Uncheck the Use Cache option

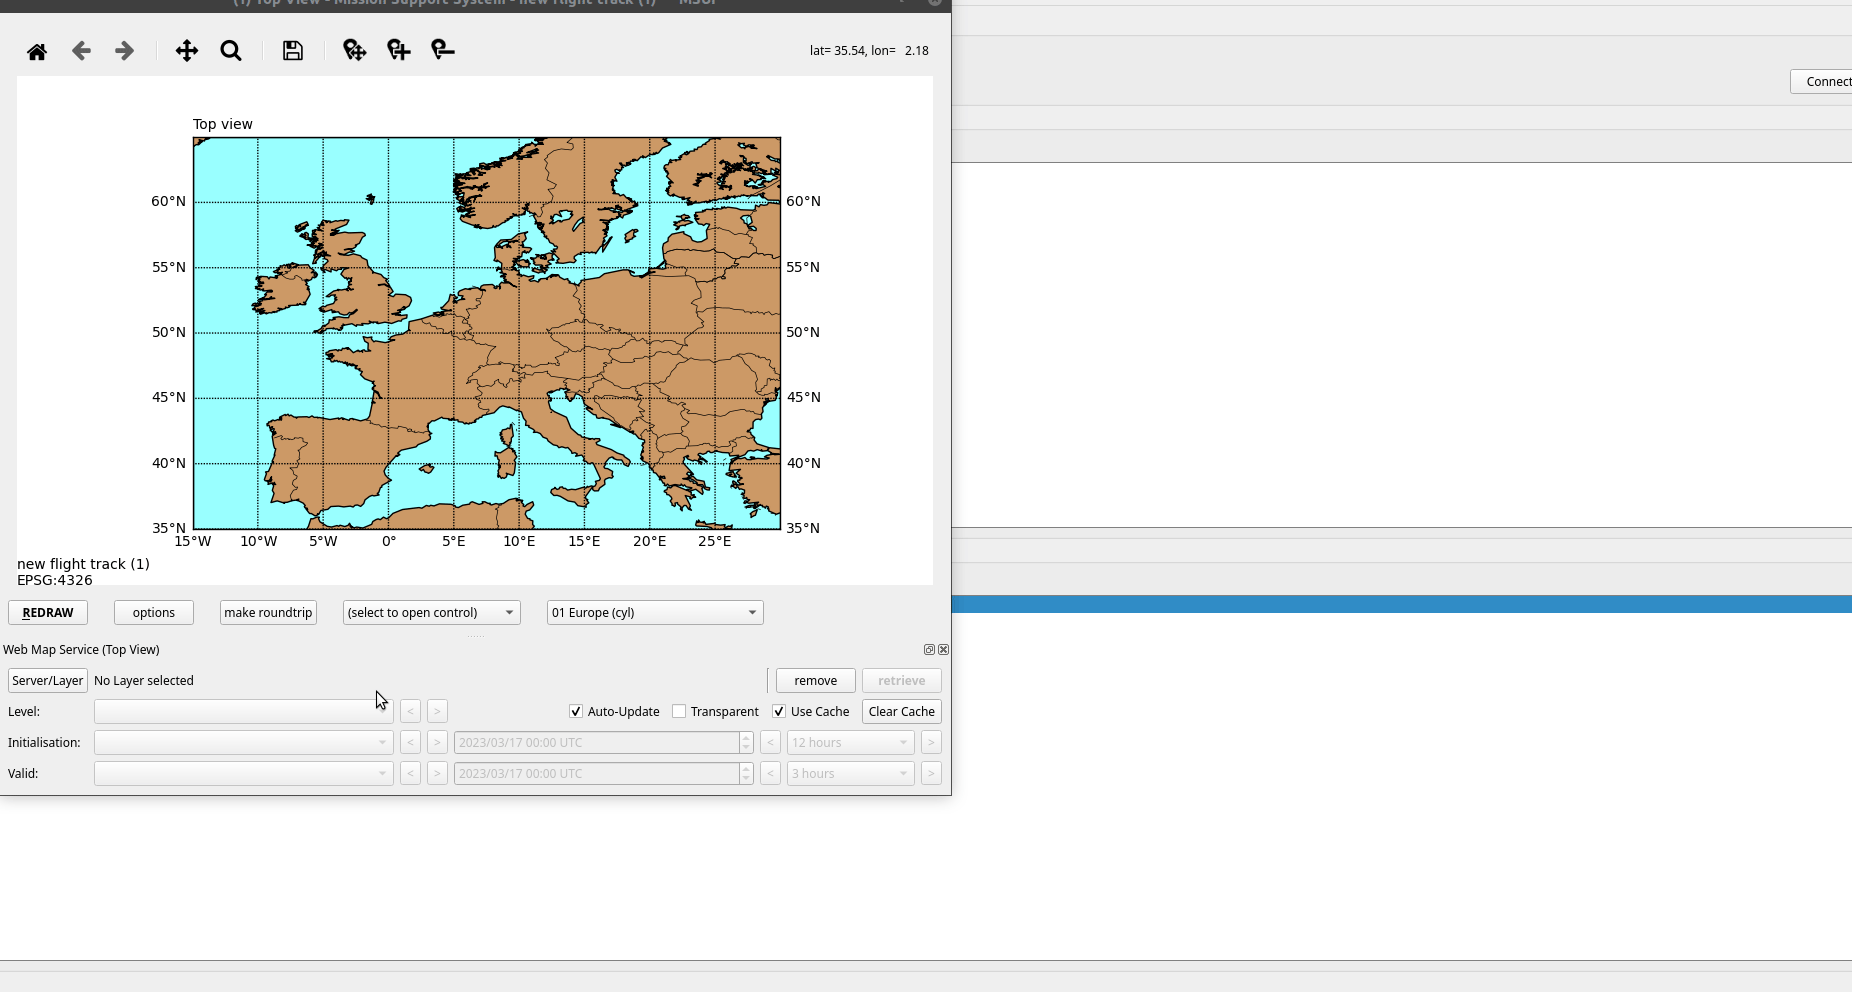tap(779, 711)
